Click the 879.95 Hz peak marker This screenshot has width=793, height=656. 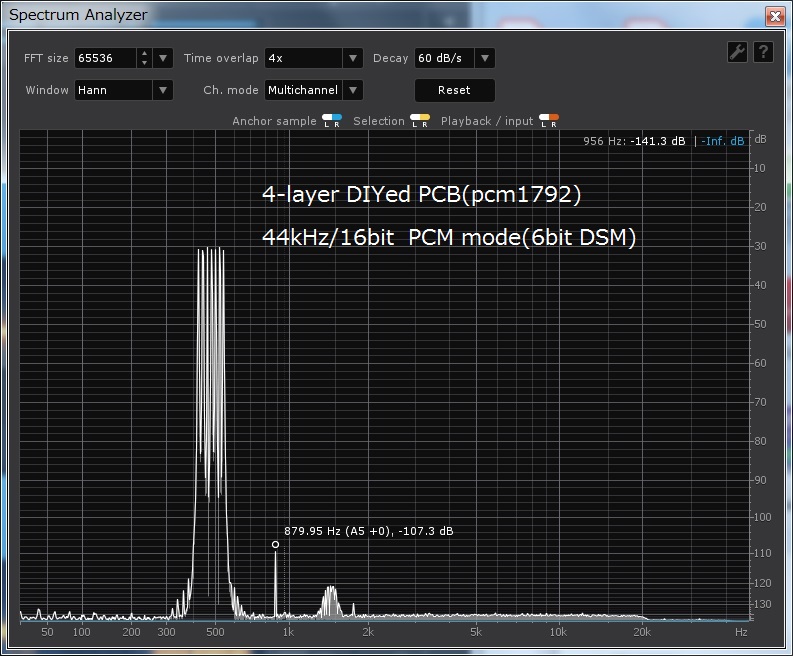[275, 545]
